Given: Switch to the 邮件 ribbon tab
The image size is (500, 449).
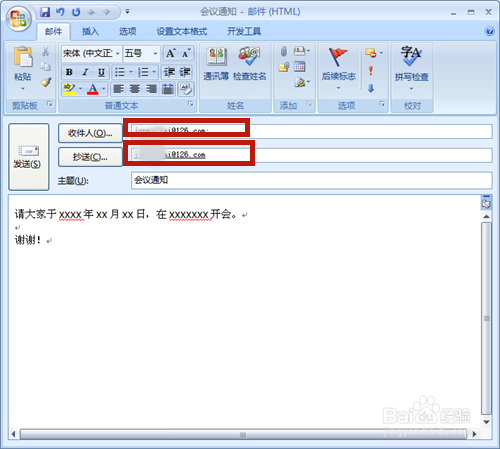Looking at the screenshot, I should (x=53, y=31).
